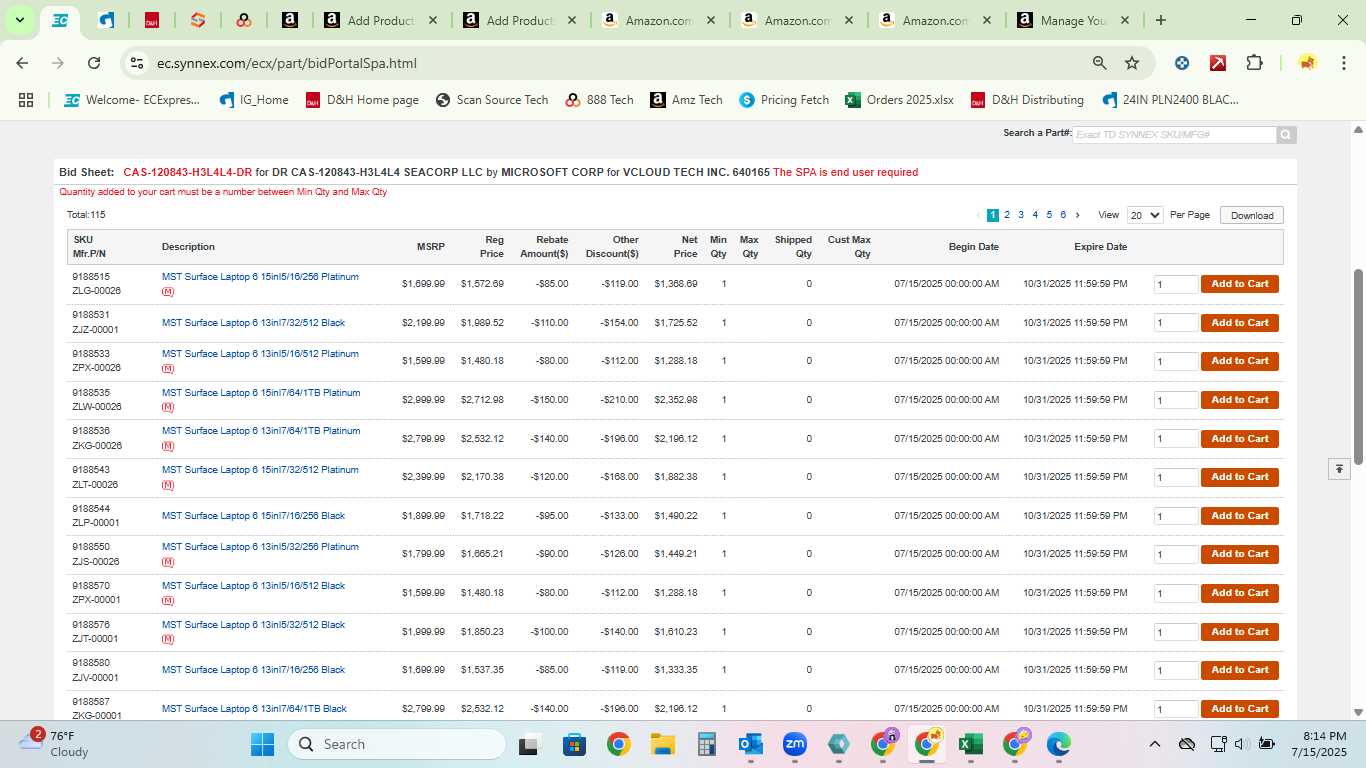Switch to the first Add Product tab
The image size is (1366, 768).
(381, 20)
